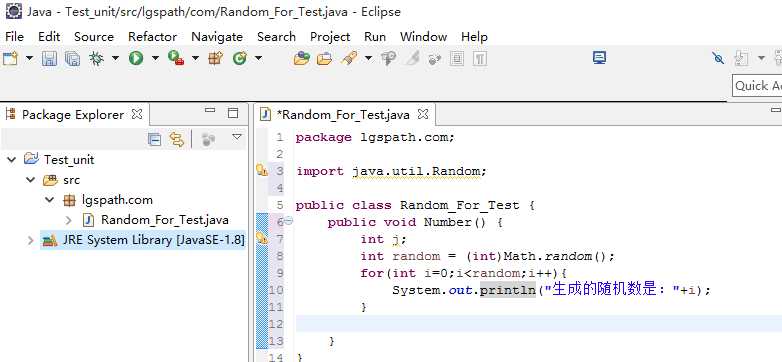Click the New Java Class icon
Image resolution: width=782 pixels, height=362 pixels.
(240, 58)
